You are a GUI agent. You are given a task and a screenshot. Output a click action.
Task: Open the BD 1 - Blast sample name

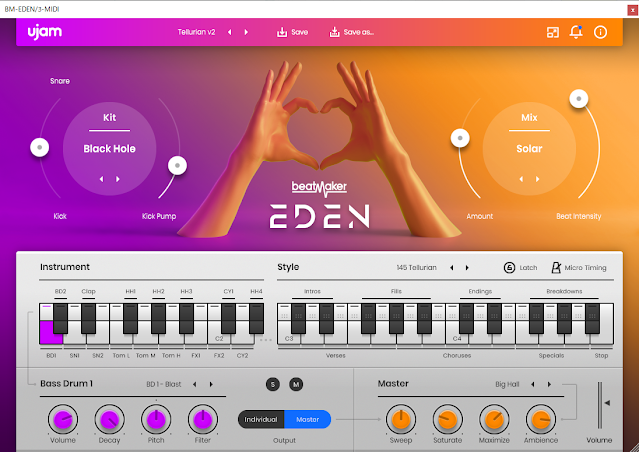pyautogui.click(x=164, y=384)
